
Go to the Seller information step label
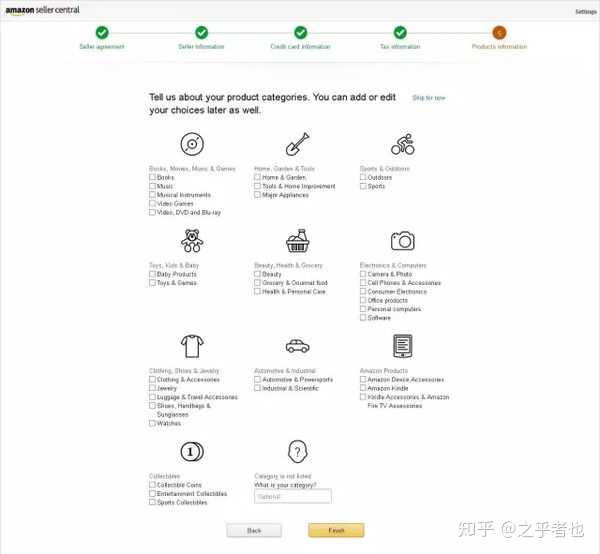(x=201, y=47)
